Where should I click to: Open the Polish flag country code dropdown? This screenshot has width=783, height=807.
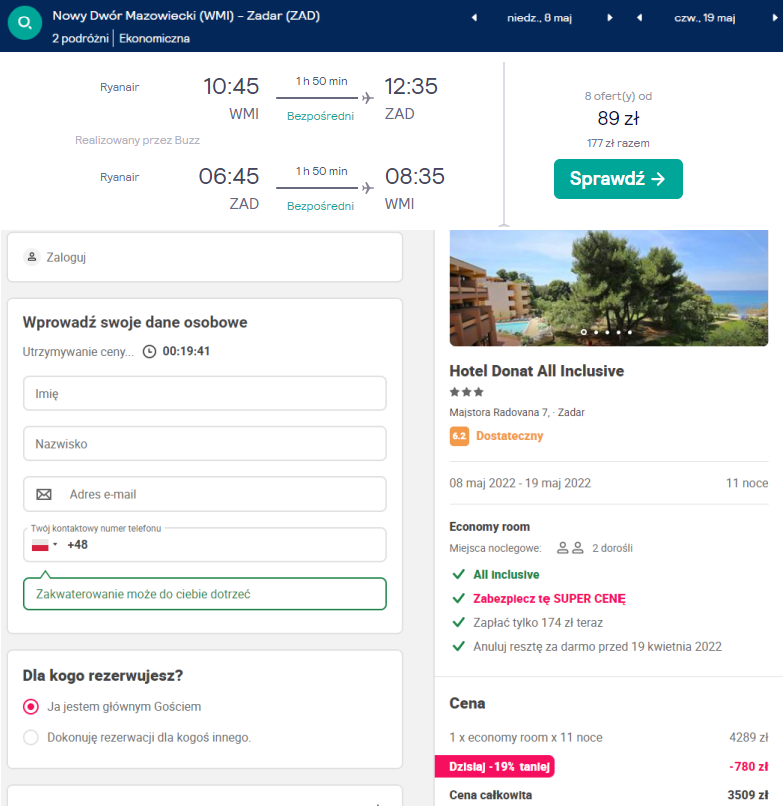tap(44, 545)
